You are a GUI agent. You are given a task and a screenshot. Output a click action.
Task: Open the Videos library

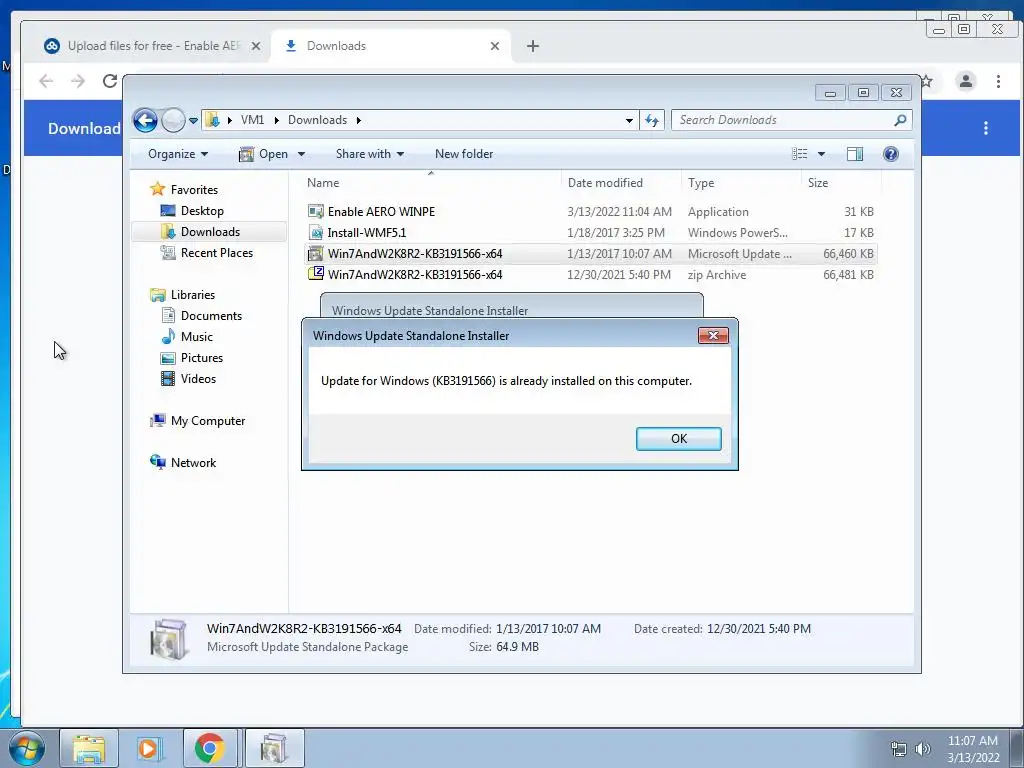click(198, 379)
